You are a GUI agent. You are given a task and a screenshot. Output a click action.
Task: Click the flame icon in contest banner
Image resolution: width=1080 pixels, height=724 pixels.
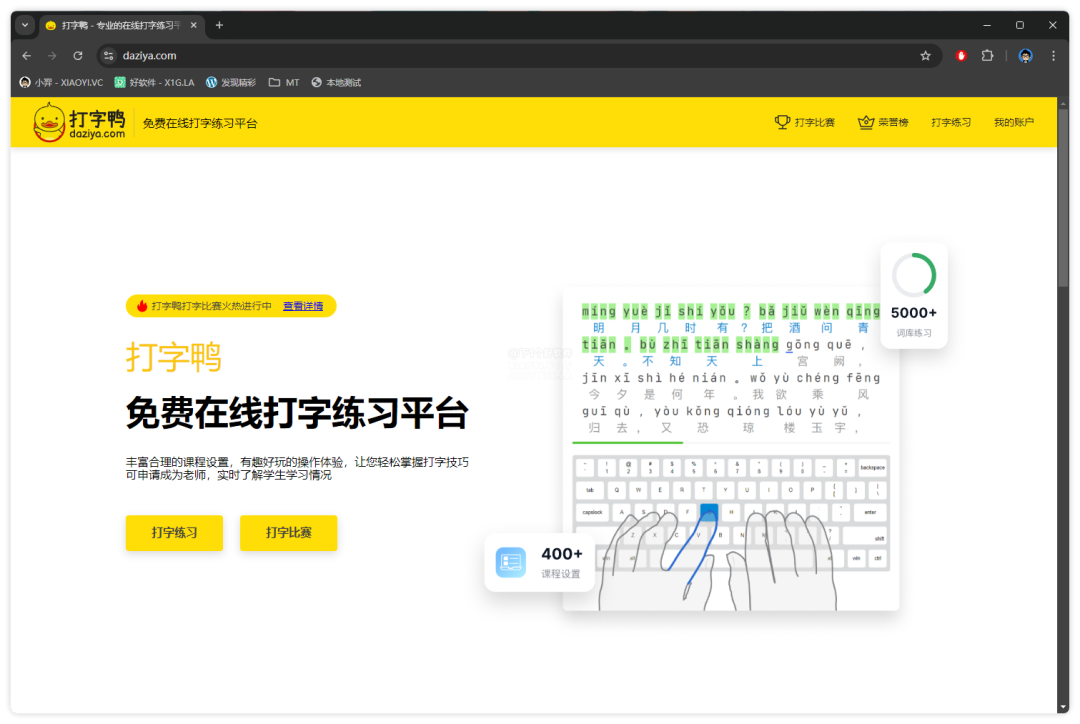(142, 306)
